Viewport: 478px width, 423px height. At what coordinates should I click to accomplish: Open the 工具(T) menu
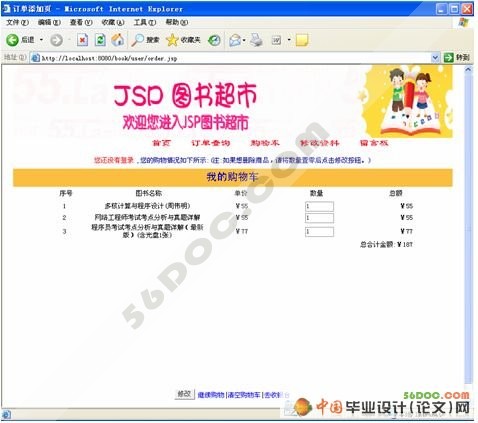pyautogui.click(x=145, y=22)
